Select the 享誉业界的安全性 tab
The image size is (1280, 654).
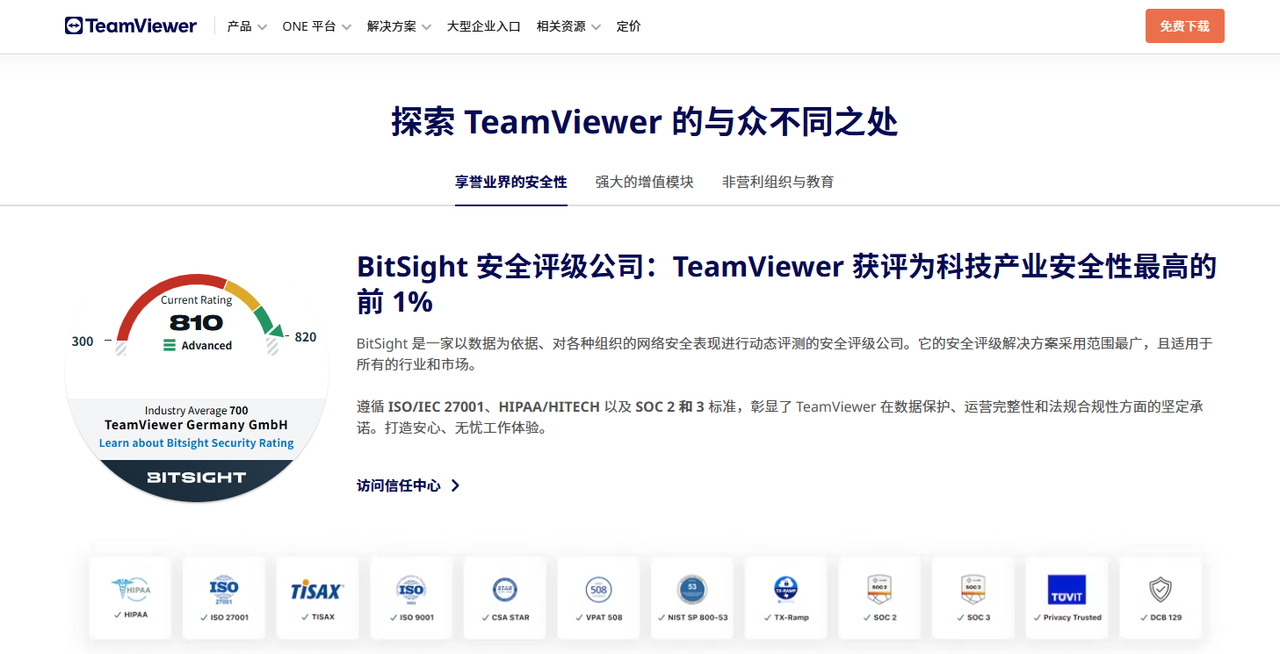(511, 182)
